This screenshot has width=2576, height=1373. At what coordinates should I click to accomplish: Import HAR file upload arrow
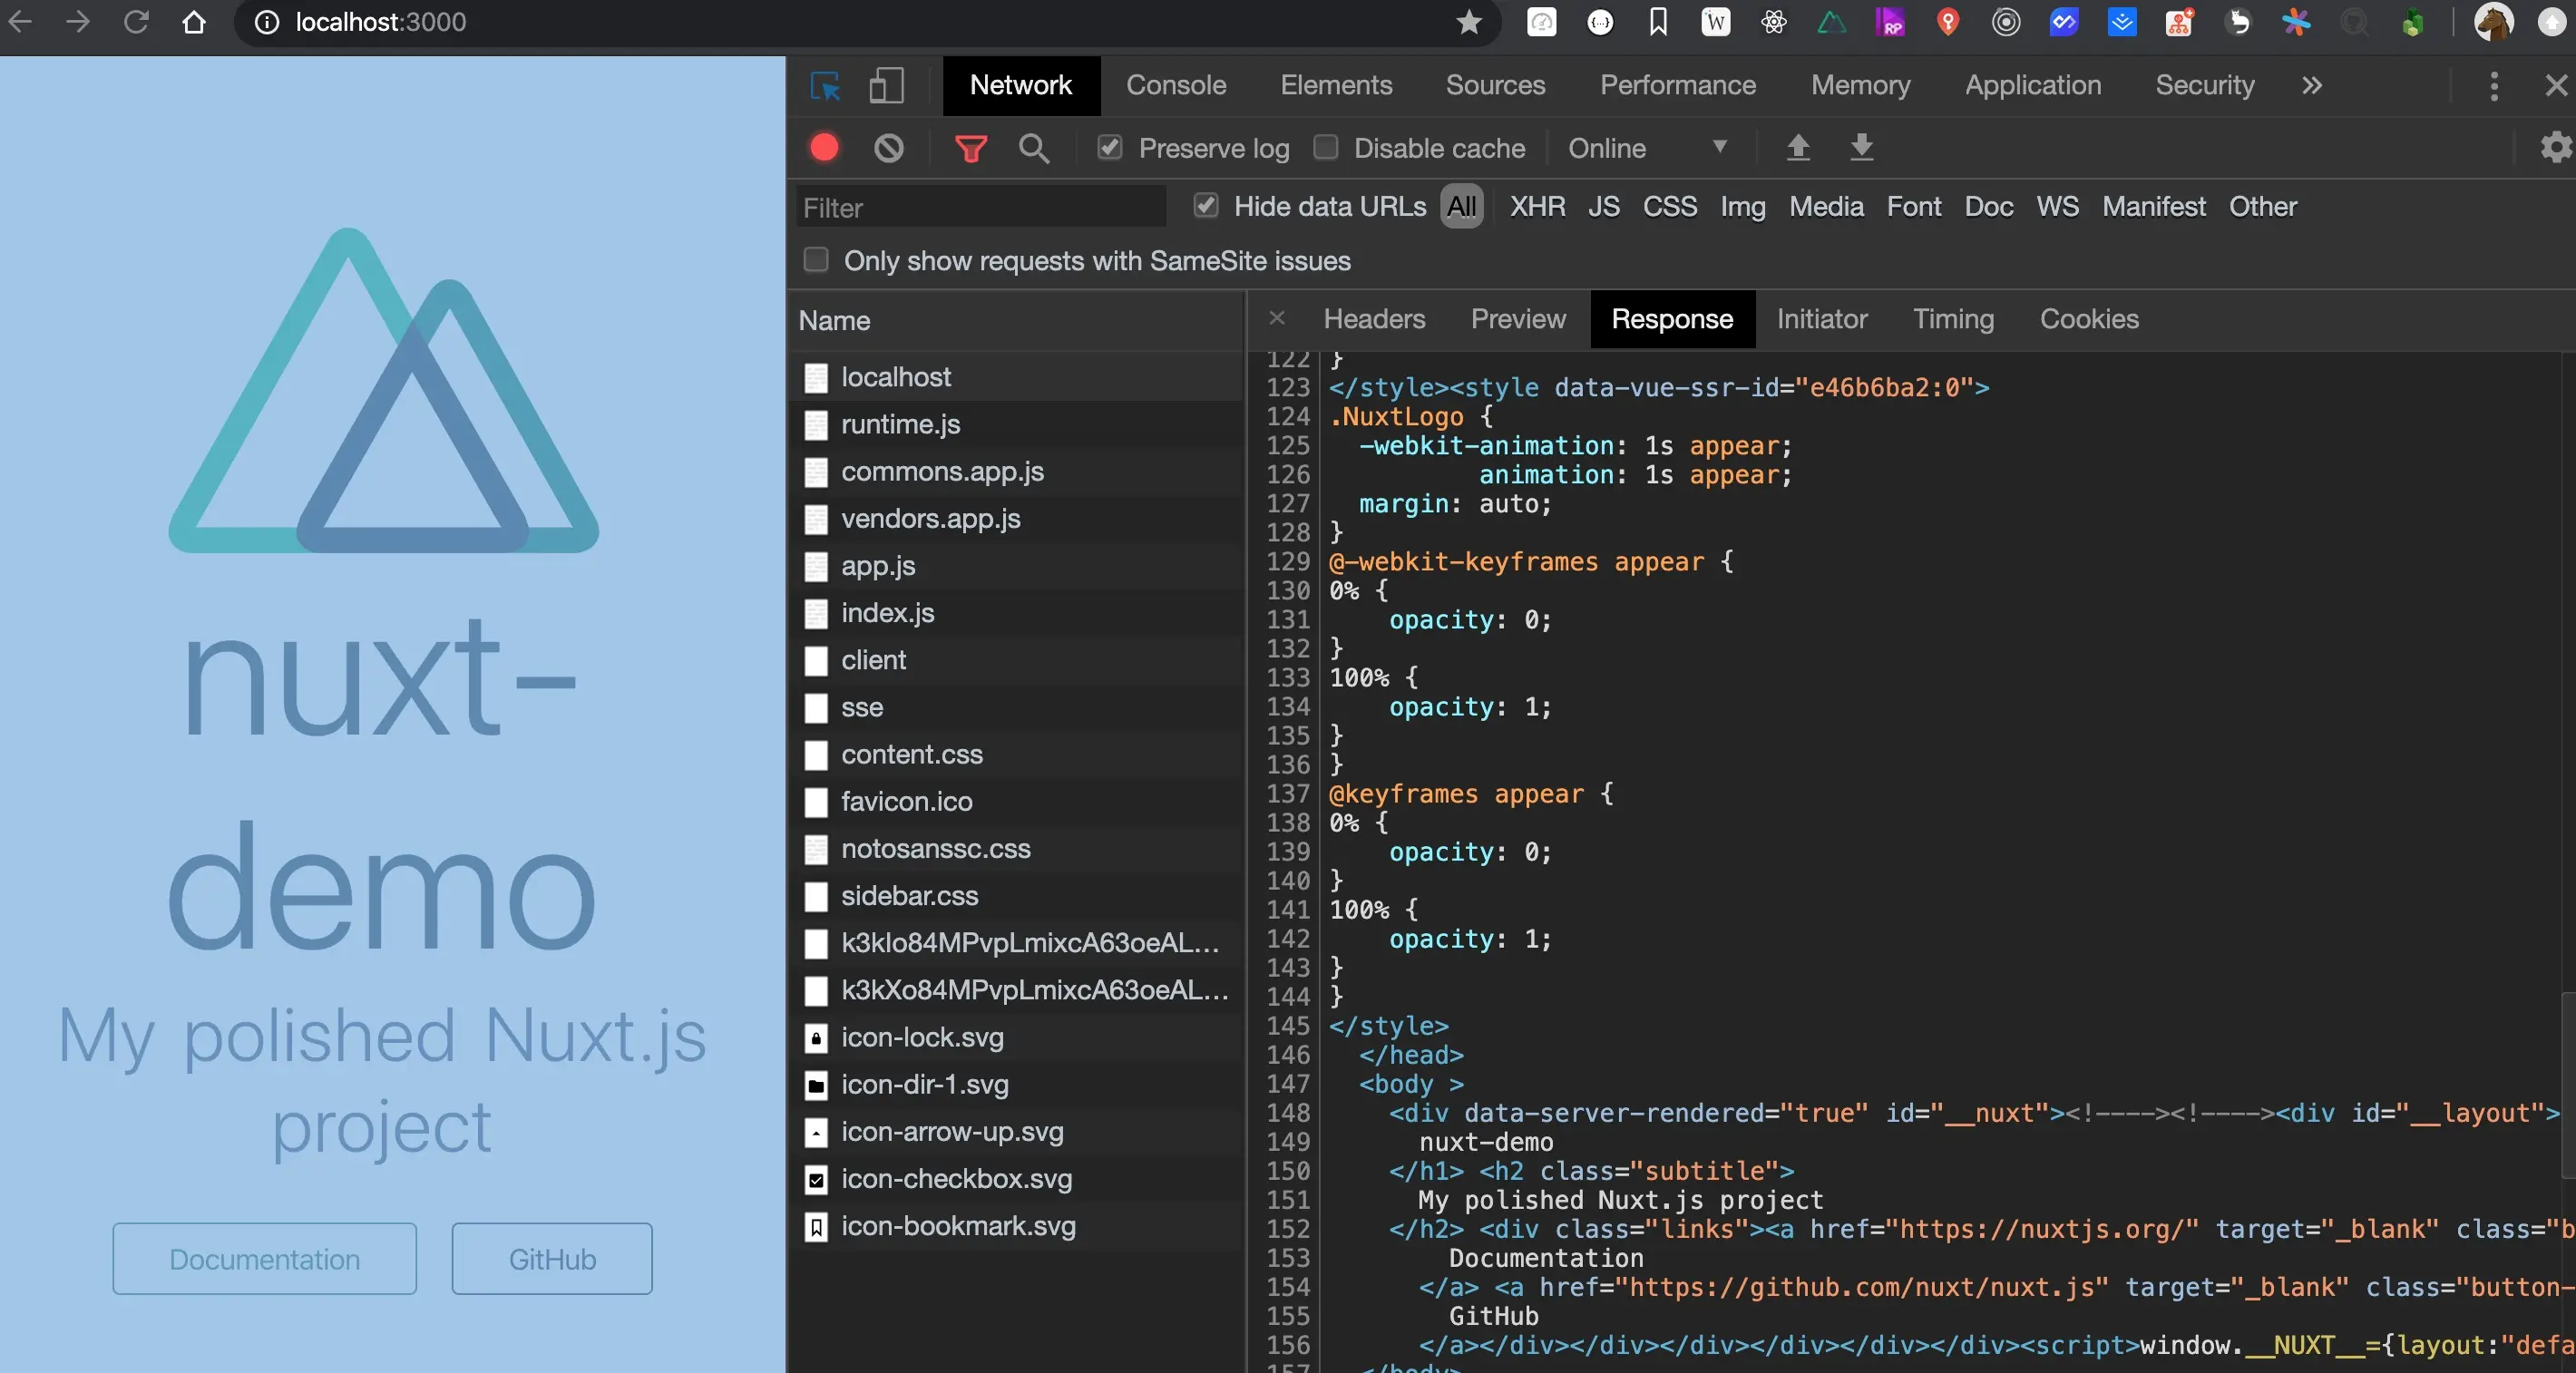click(x=1797, y=147)
